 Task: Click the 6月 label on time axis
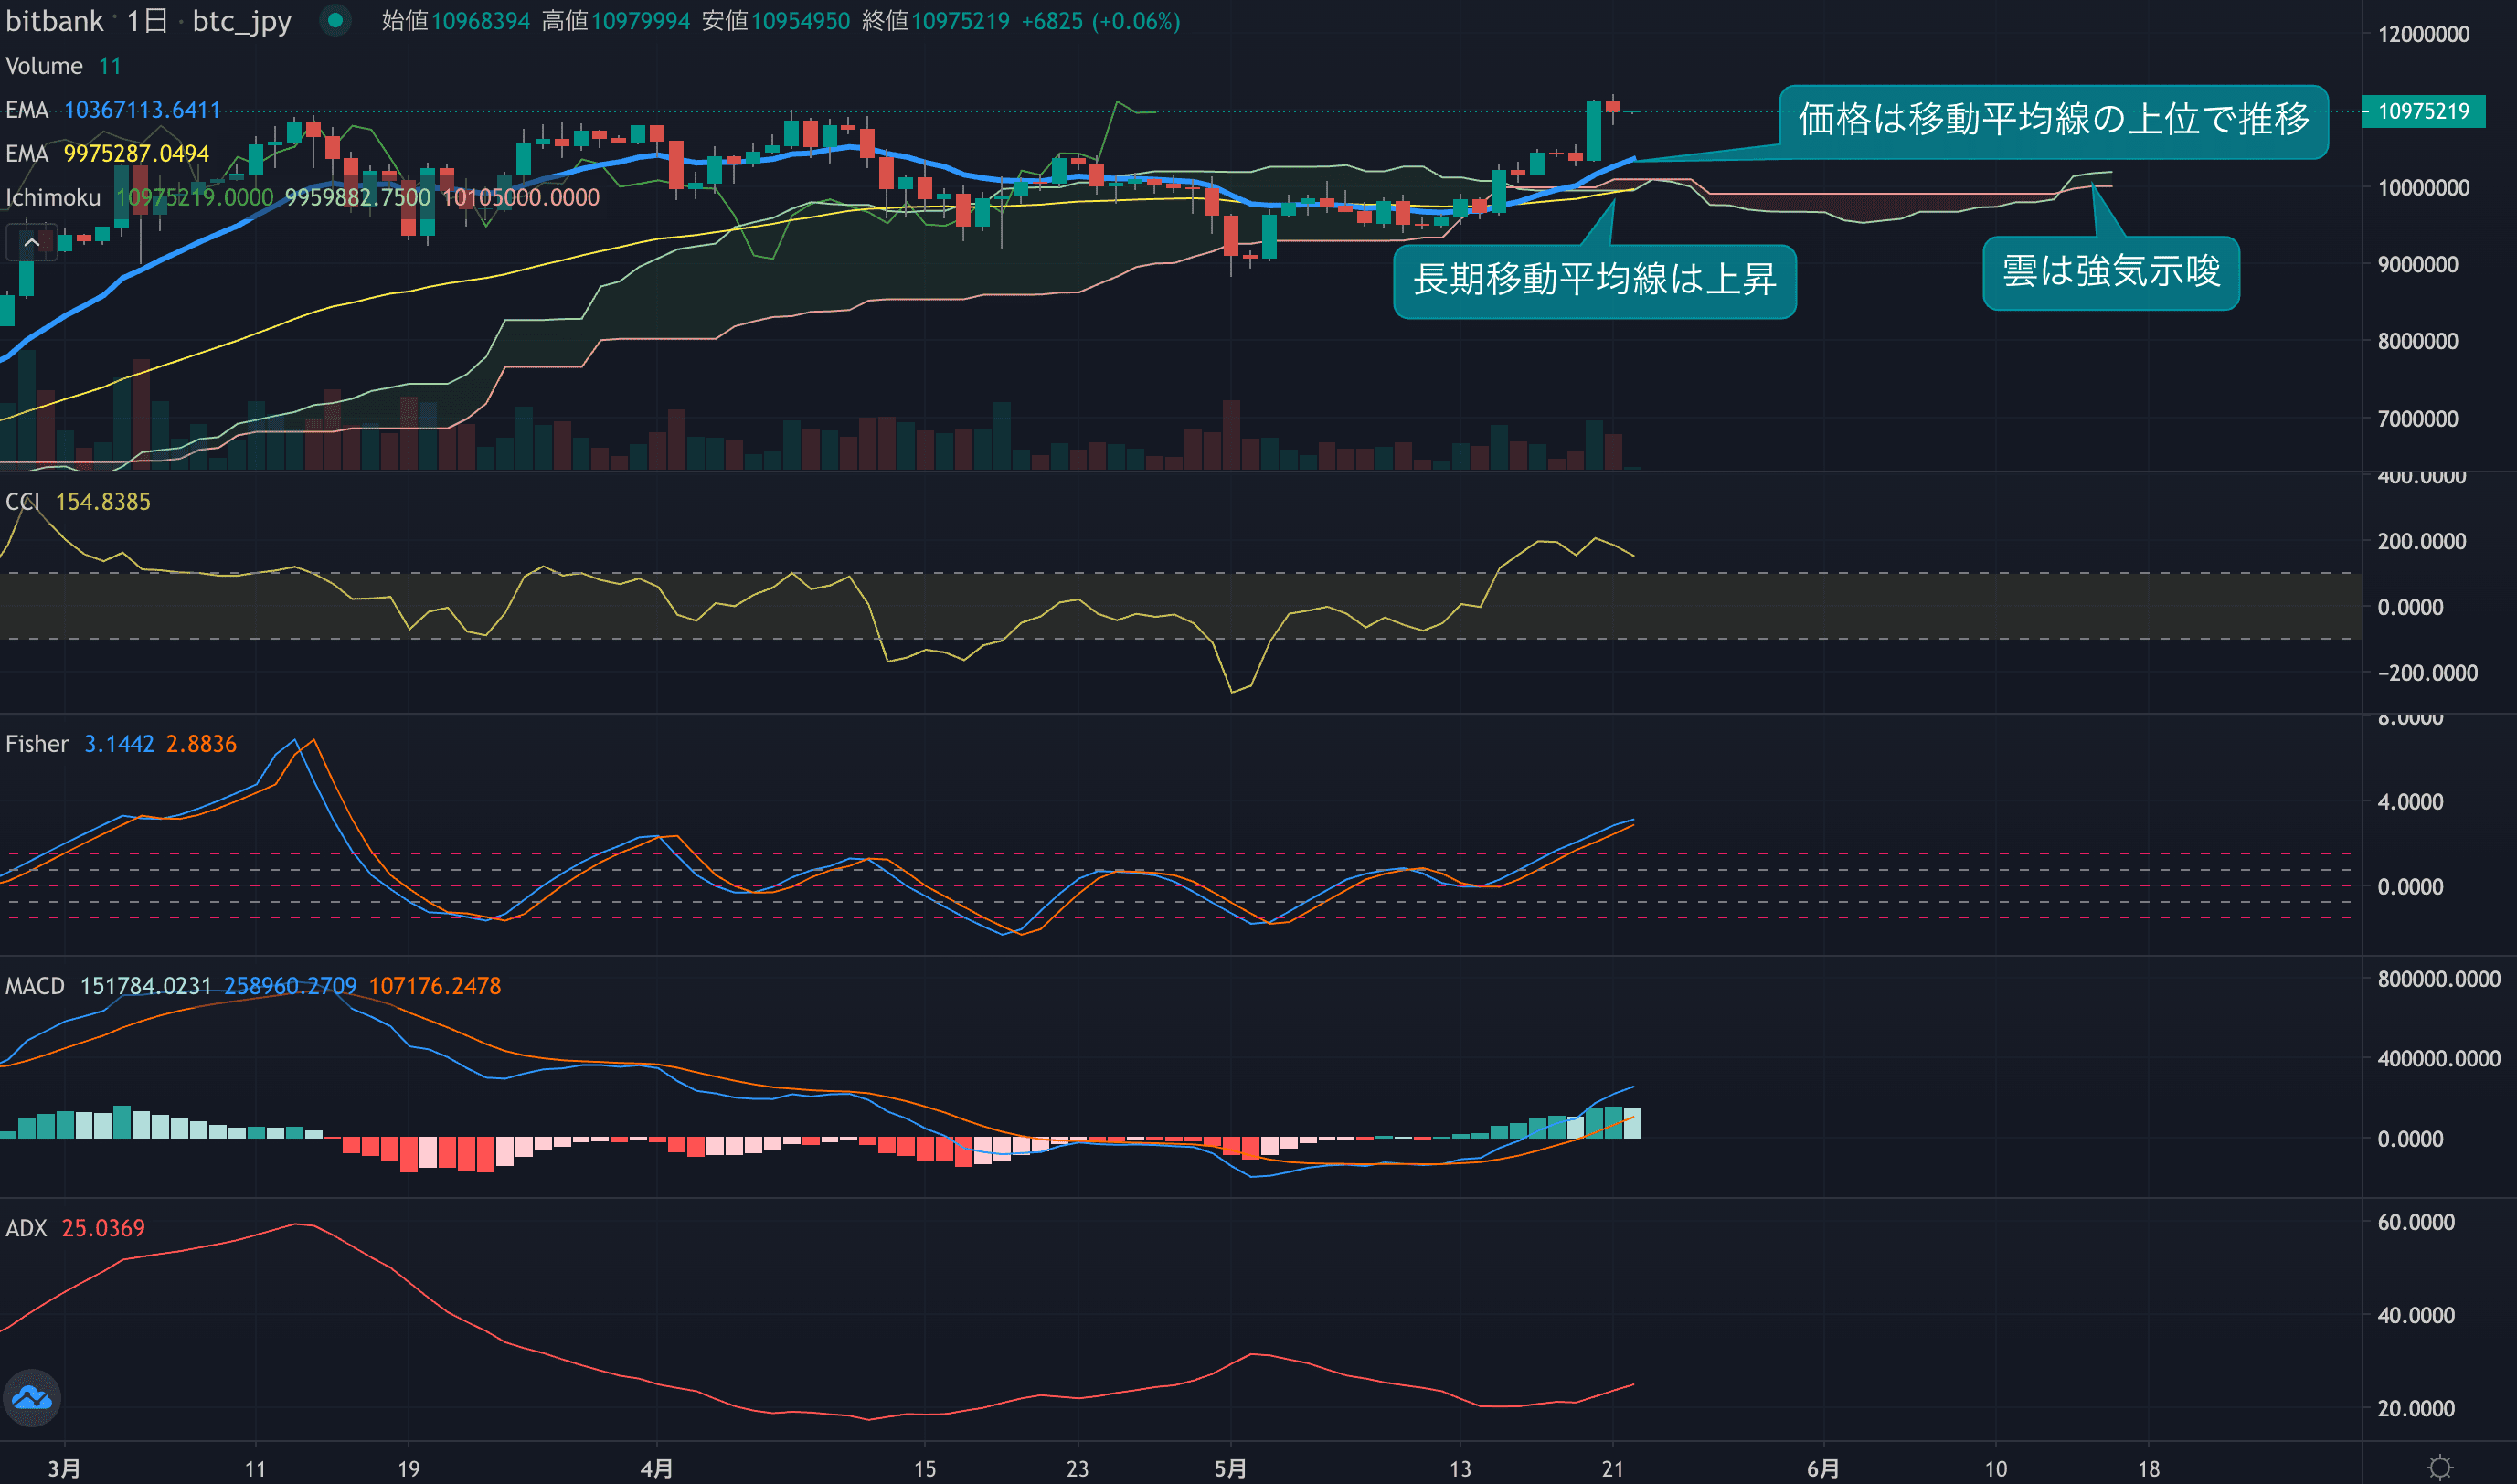pyautogui.click(x=1822, y=1468)
